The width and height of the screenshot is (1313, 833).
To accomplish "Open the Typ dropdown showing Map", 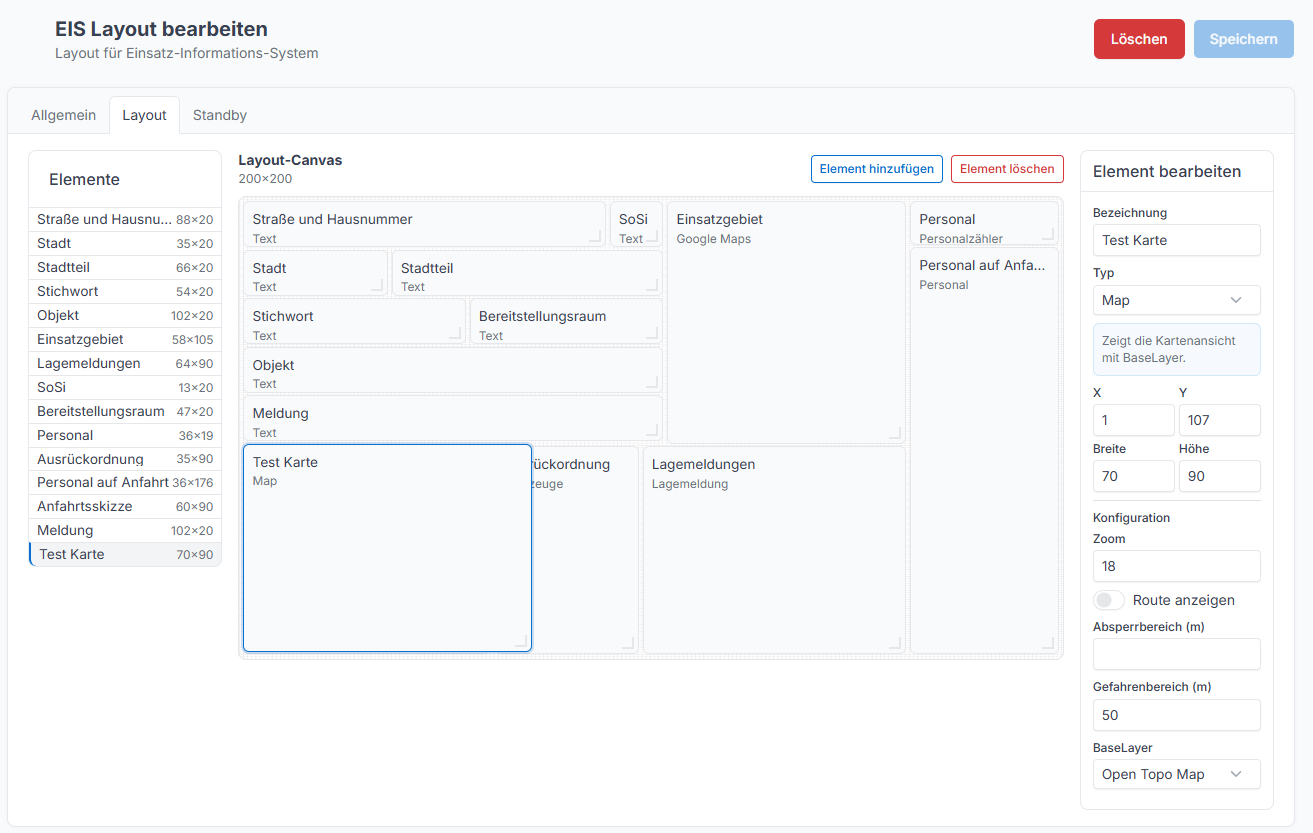I will click(x=1176, y=300).
